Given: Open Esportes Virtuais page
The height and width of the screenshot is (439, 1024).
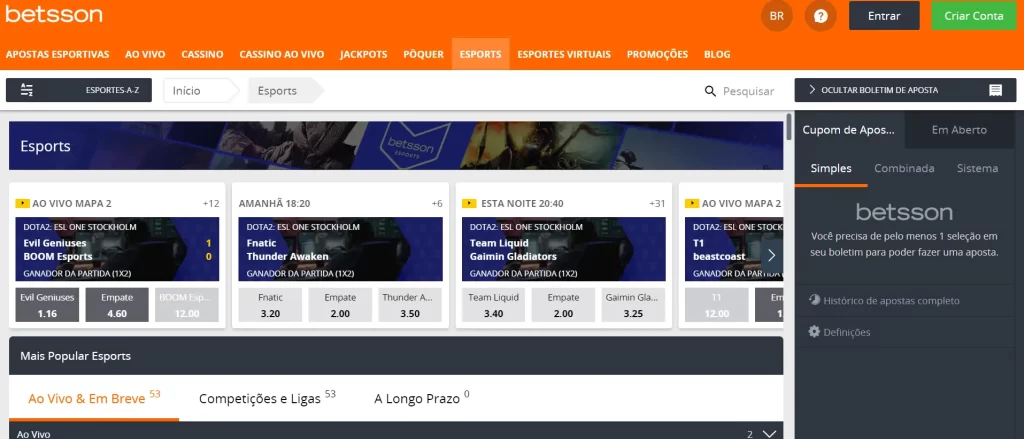Looking at the screenshot, I should (564, 54).
